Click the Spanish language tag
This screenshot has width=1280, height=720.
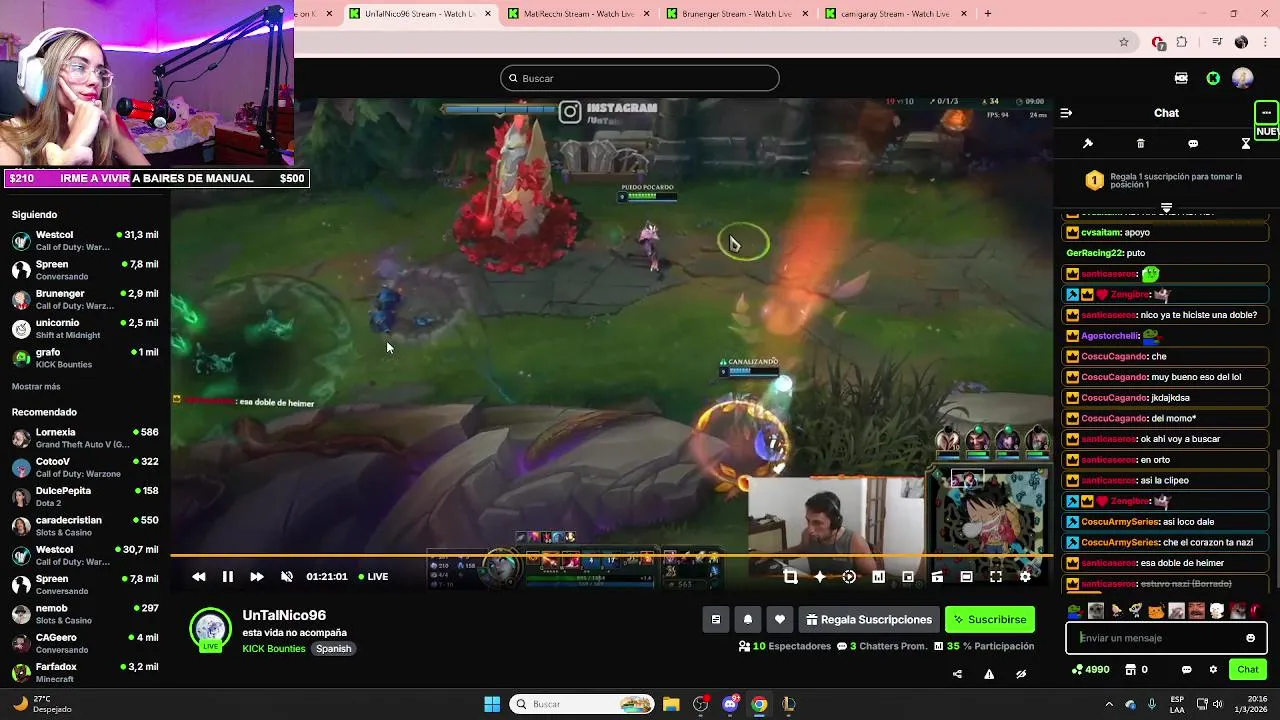[334, 649]
